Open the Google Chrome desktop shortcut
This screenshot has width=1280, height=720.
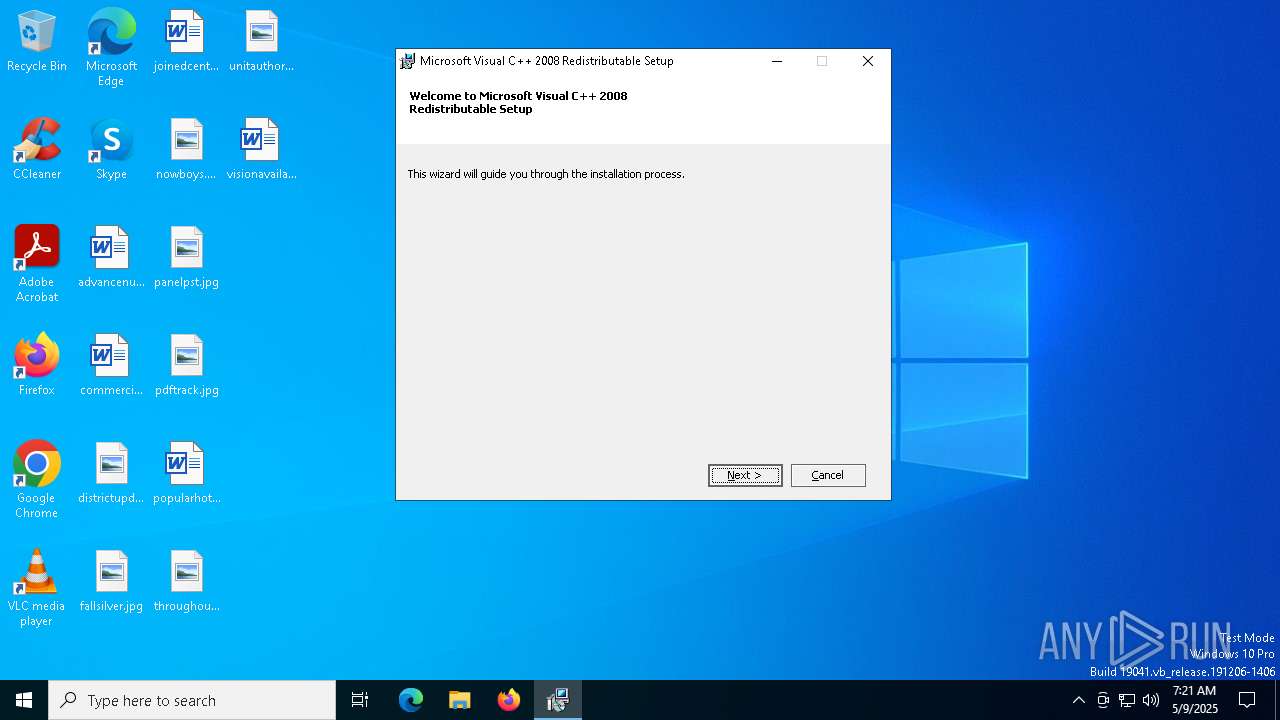click(x=37, y=480)
